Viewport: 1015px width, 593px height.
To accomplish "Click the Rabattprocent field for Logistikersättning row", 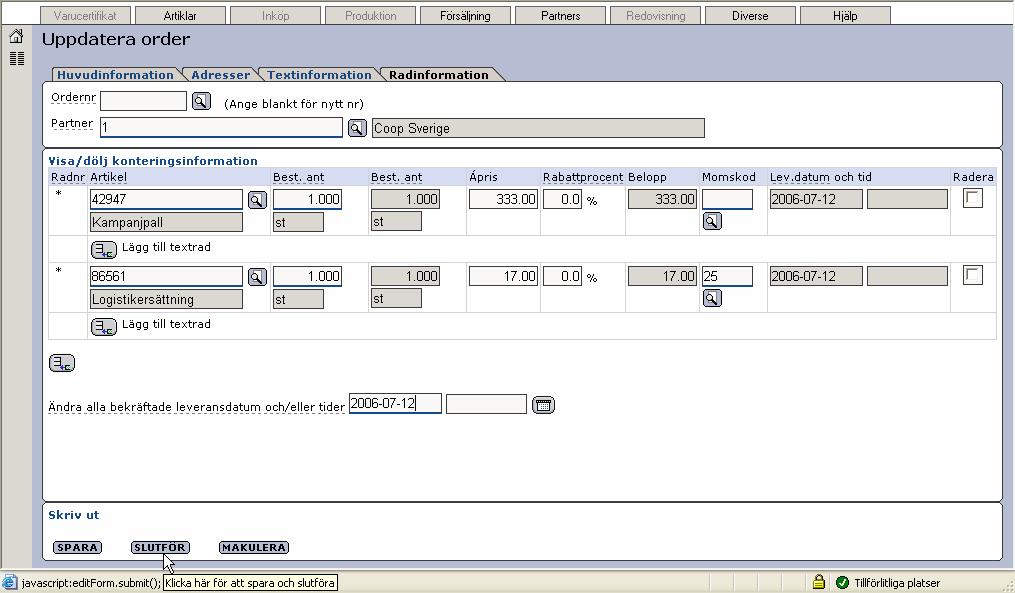I will pyautogui.click(x=563, y=276).
